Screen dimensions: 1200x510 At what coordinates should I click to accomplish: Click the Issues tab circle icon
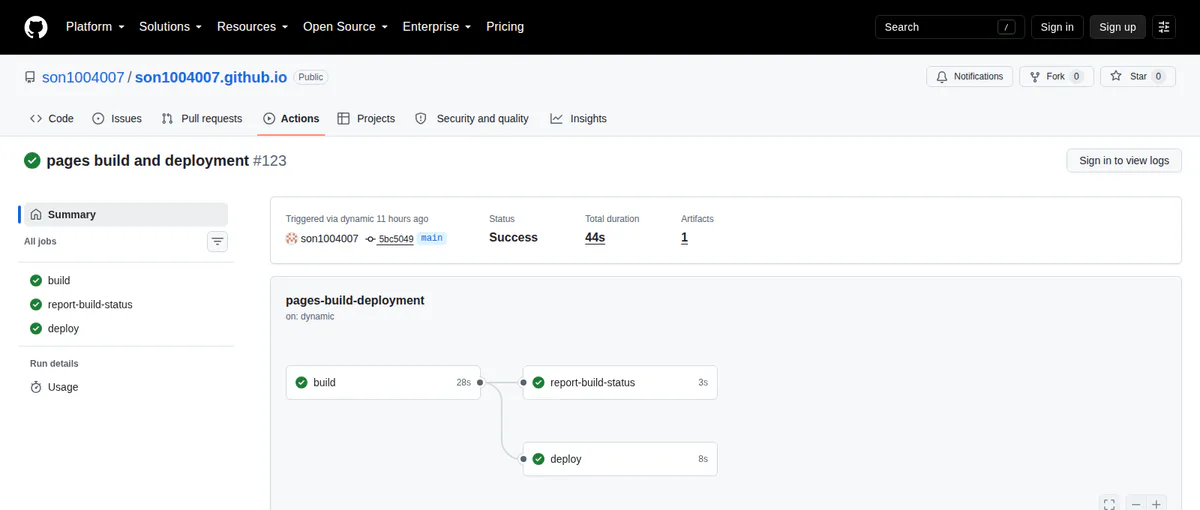[x=98, y=118]
